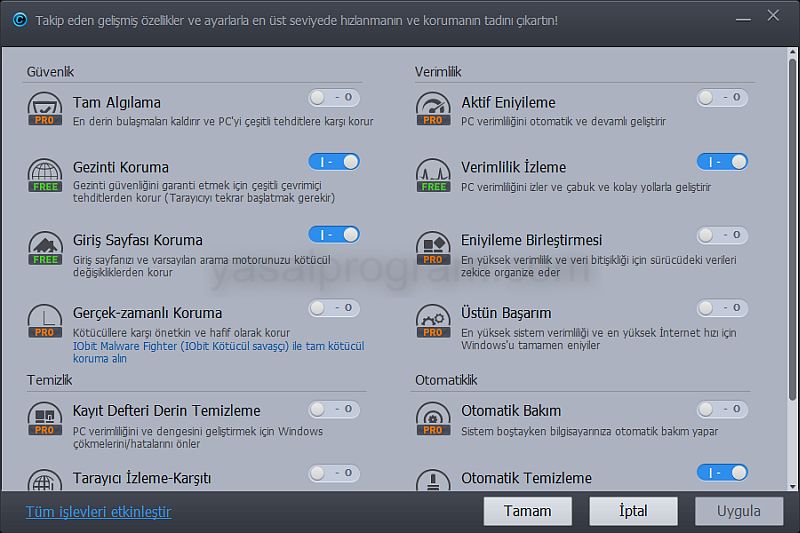Click the Otomatik Bakım icon
This screenshot has width=800, height=533.
click(433, 418)
